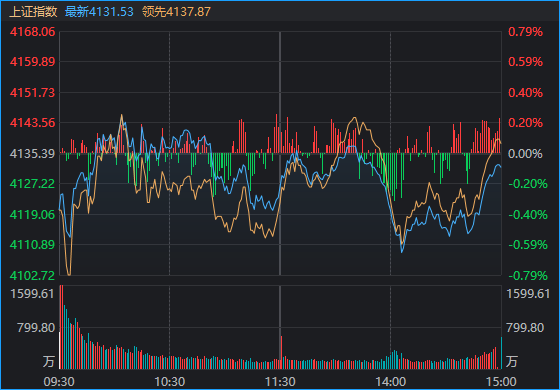Click the 4151.73 price axis label

(x=33, y=92)
